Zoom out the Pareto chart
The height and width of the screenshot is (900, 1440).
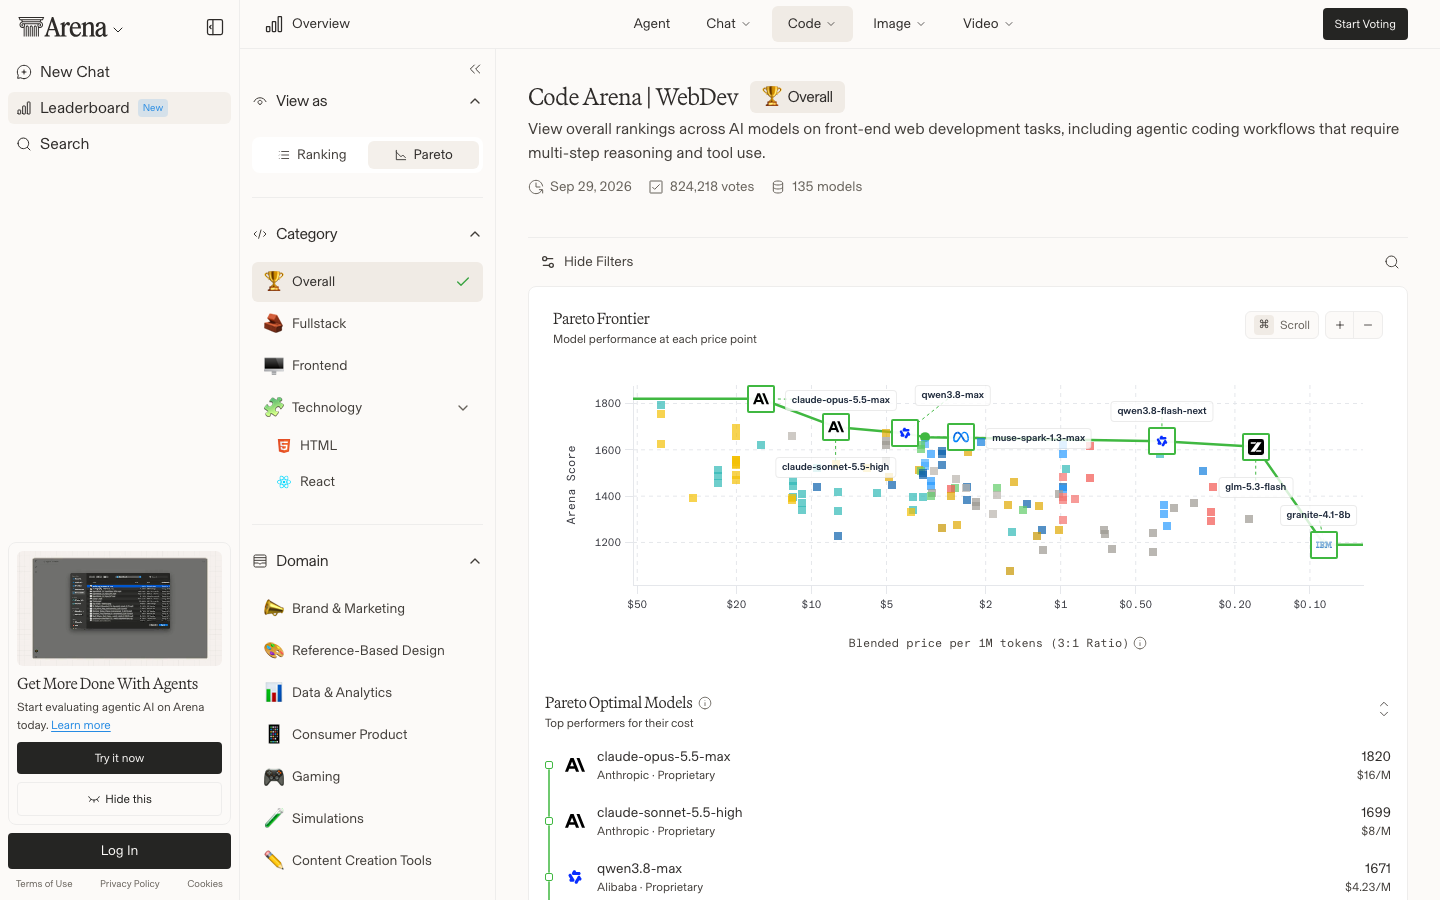point(1368,325)
